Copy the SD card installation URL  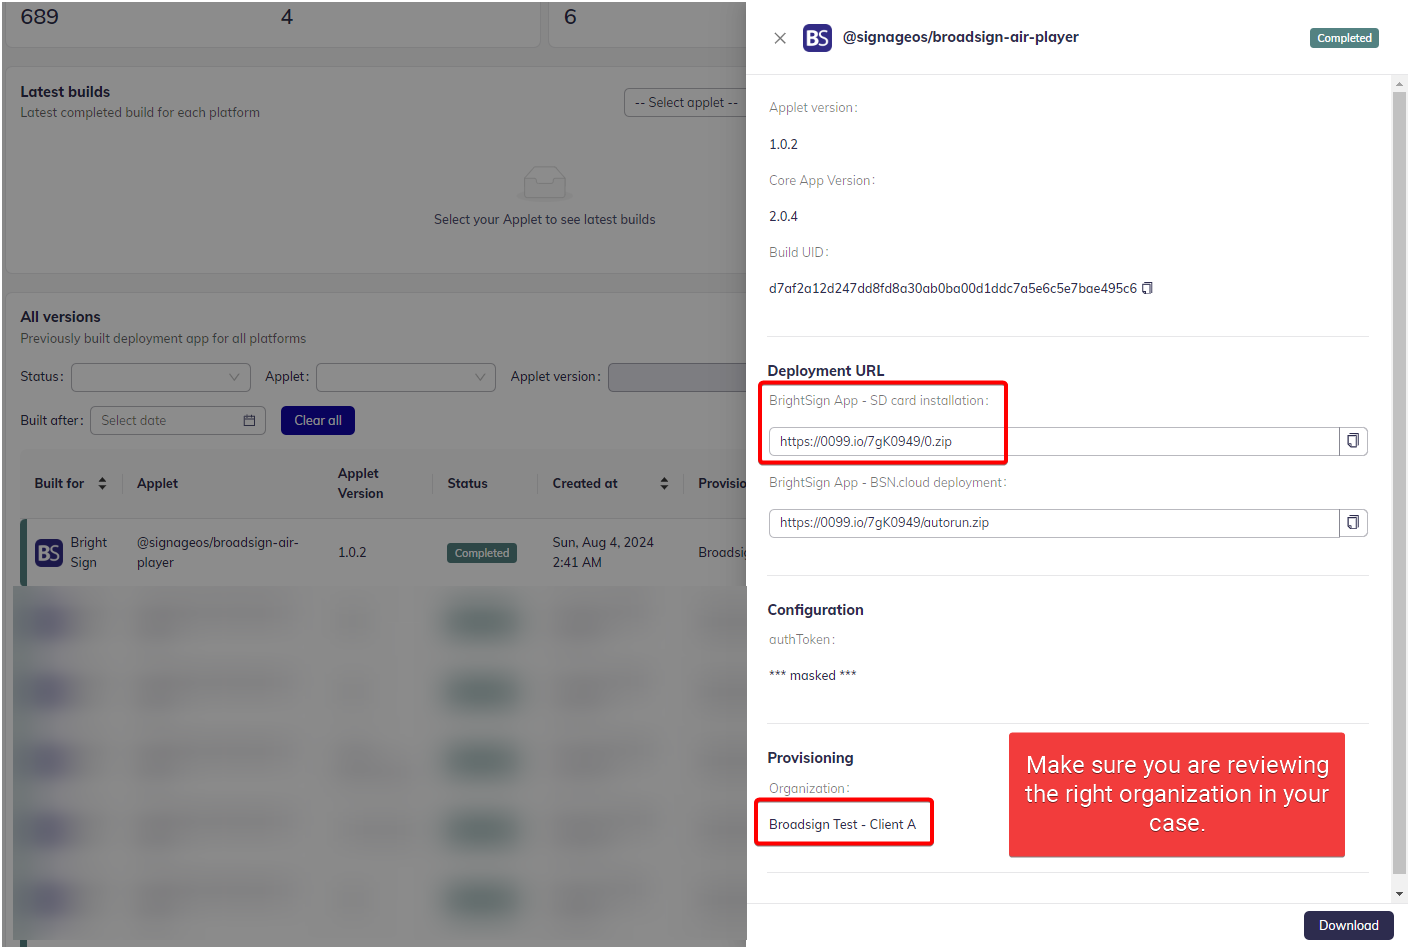click(1353, 441)
